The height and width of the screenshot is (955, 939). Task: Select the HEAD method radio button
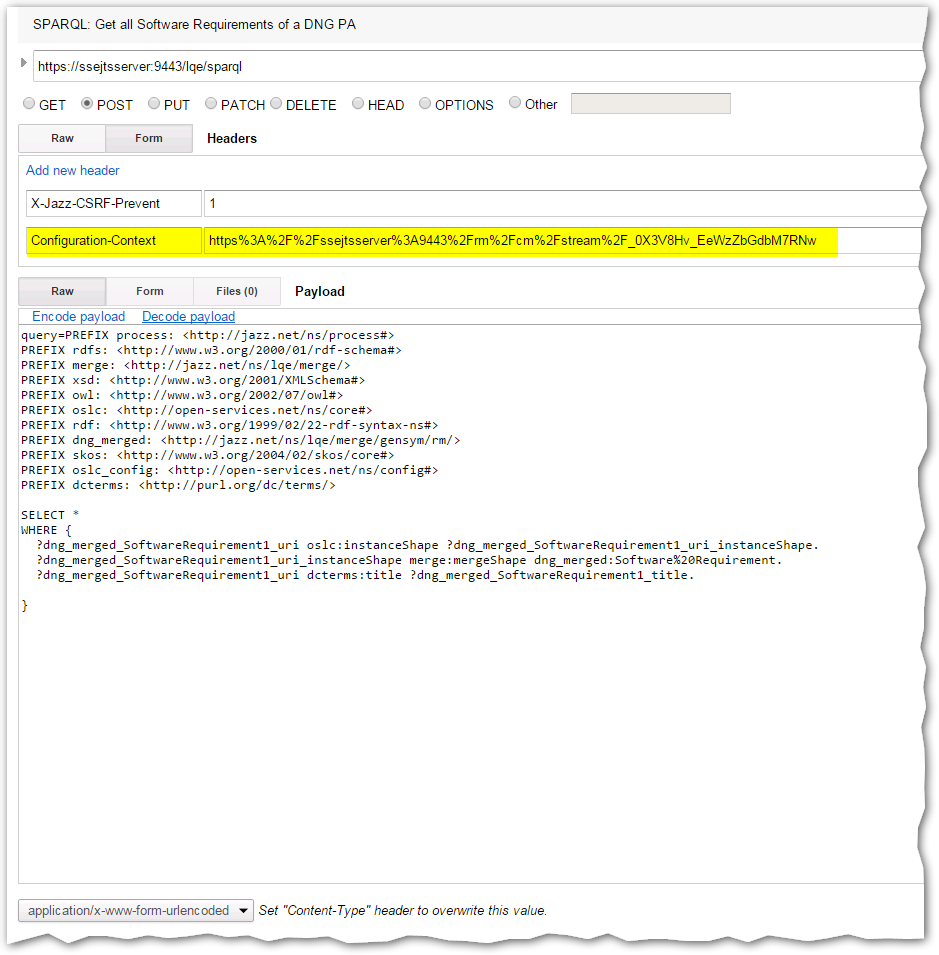coord(358,104)
